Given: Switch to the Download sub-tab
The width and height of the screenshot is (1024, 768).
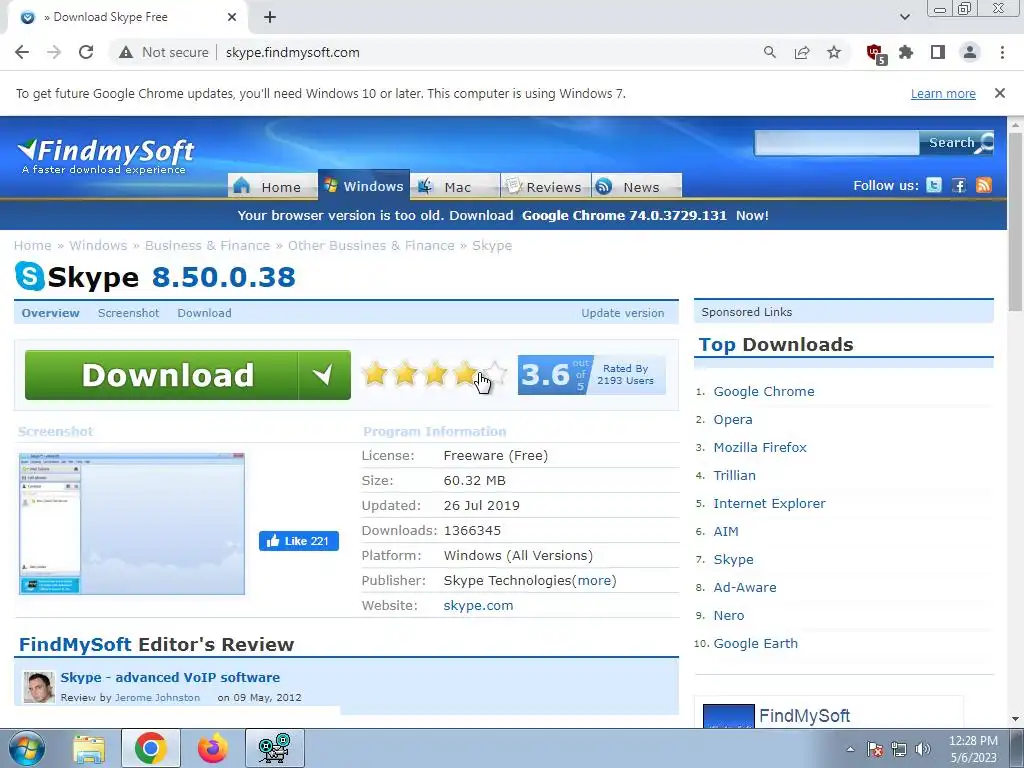Looking at the screenshot, I should pos(204,313).
